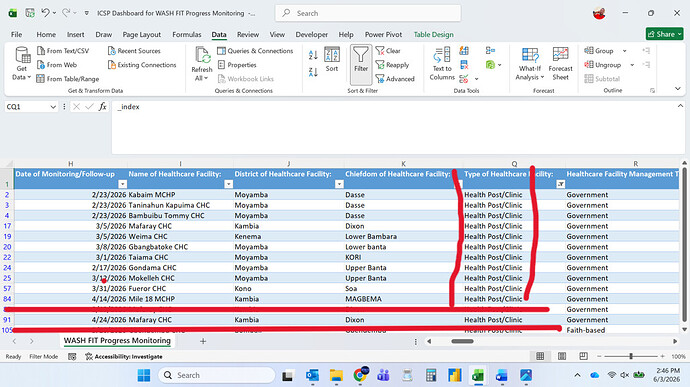Open What-If Analysis menu
The height and width of the screenshot is (387, 690).
[530, 64]
